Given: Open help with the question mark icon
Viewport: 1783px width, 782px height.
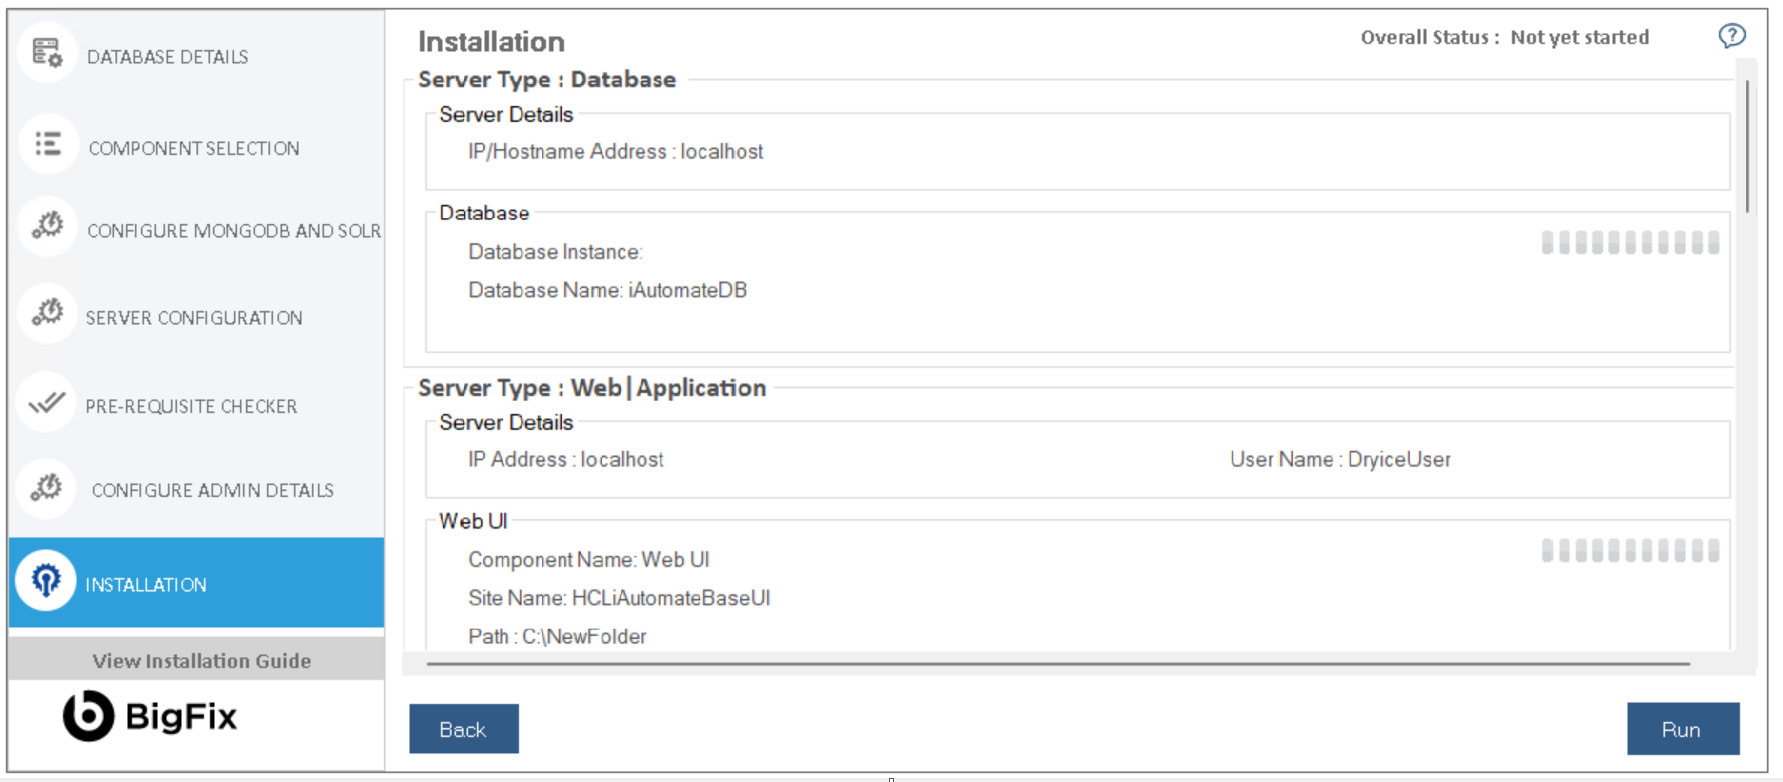Looking at the screenshot, I should [1731, 37].
